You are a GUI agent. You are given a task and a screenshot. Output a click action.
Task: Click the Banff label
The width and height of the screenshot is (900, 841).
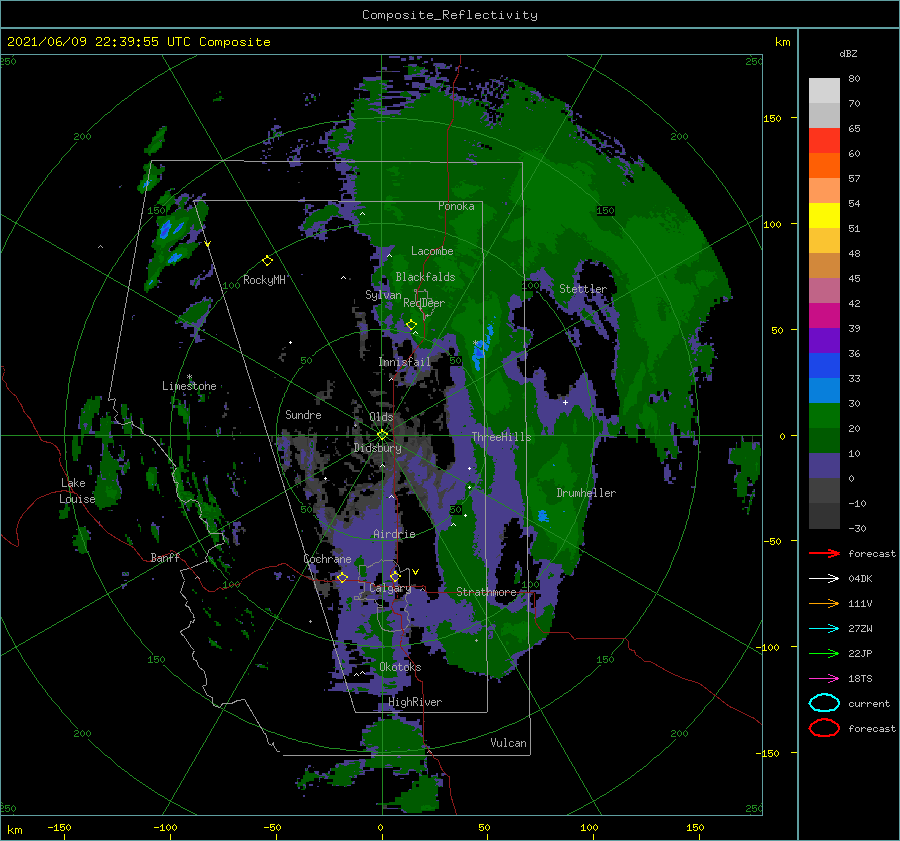point(165,557)
